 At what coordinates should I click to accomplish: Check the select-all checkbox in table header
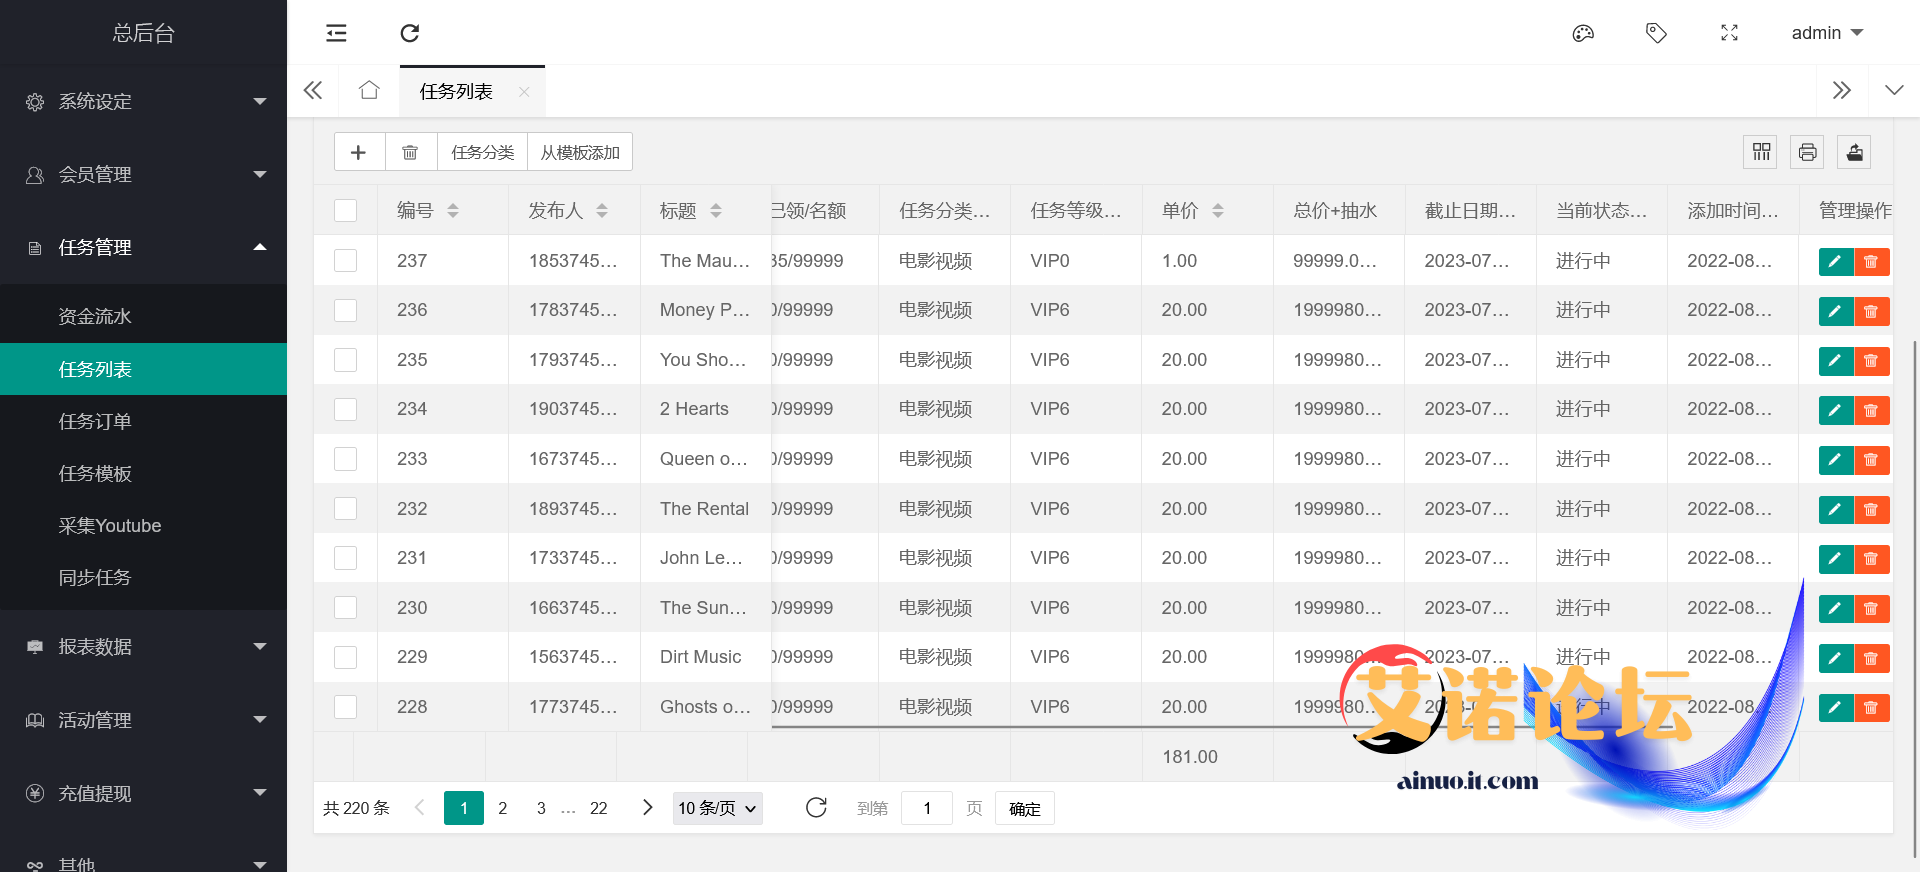[345, 211]
